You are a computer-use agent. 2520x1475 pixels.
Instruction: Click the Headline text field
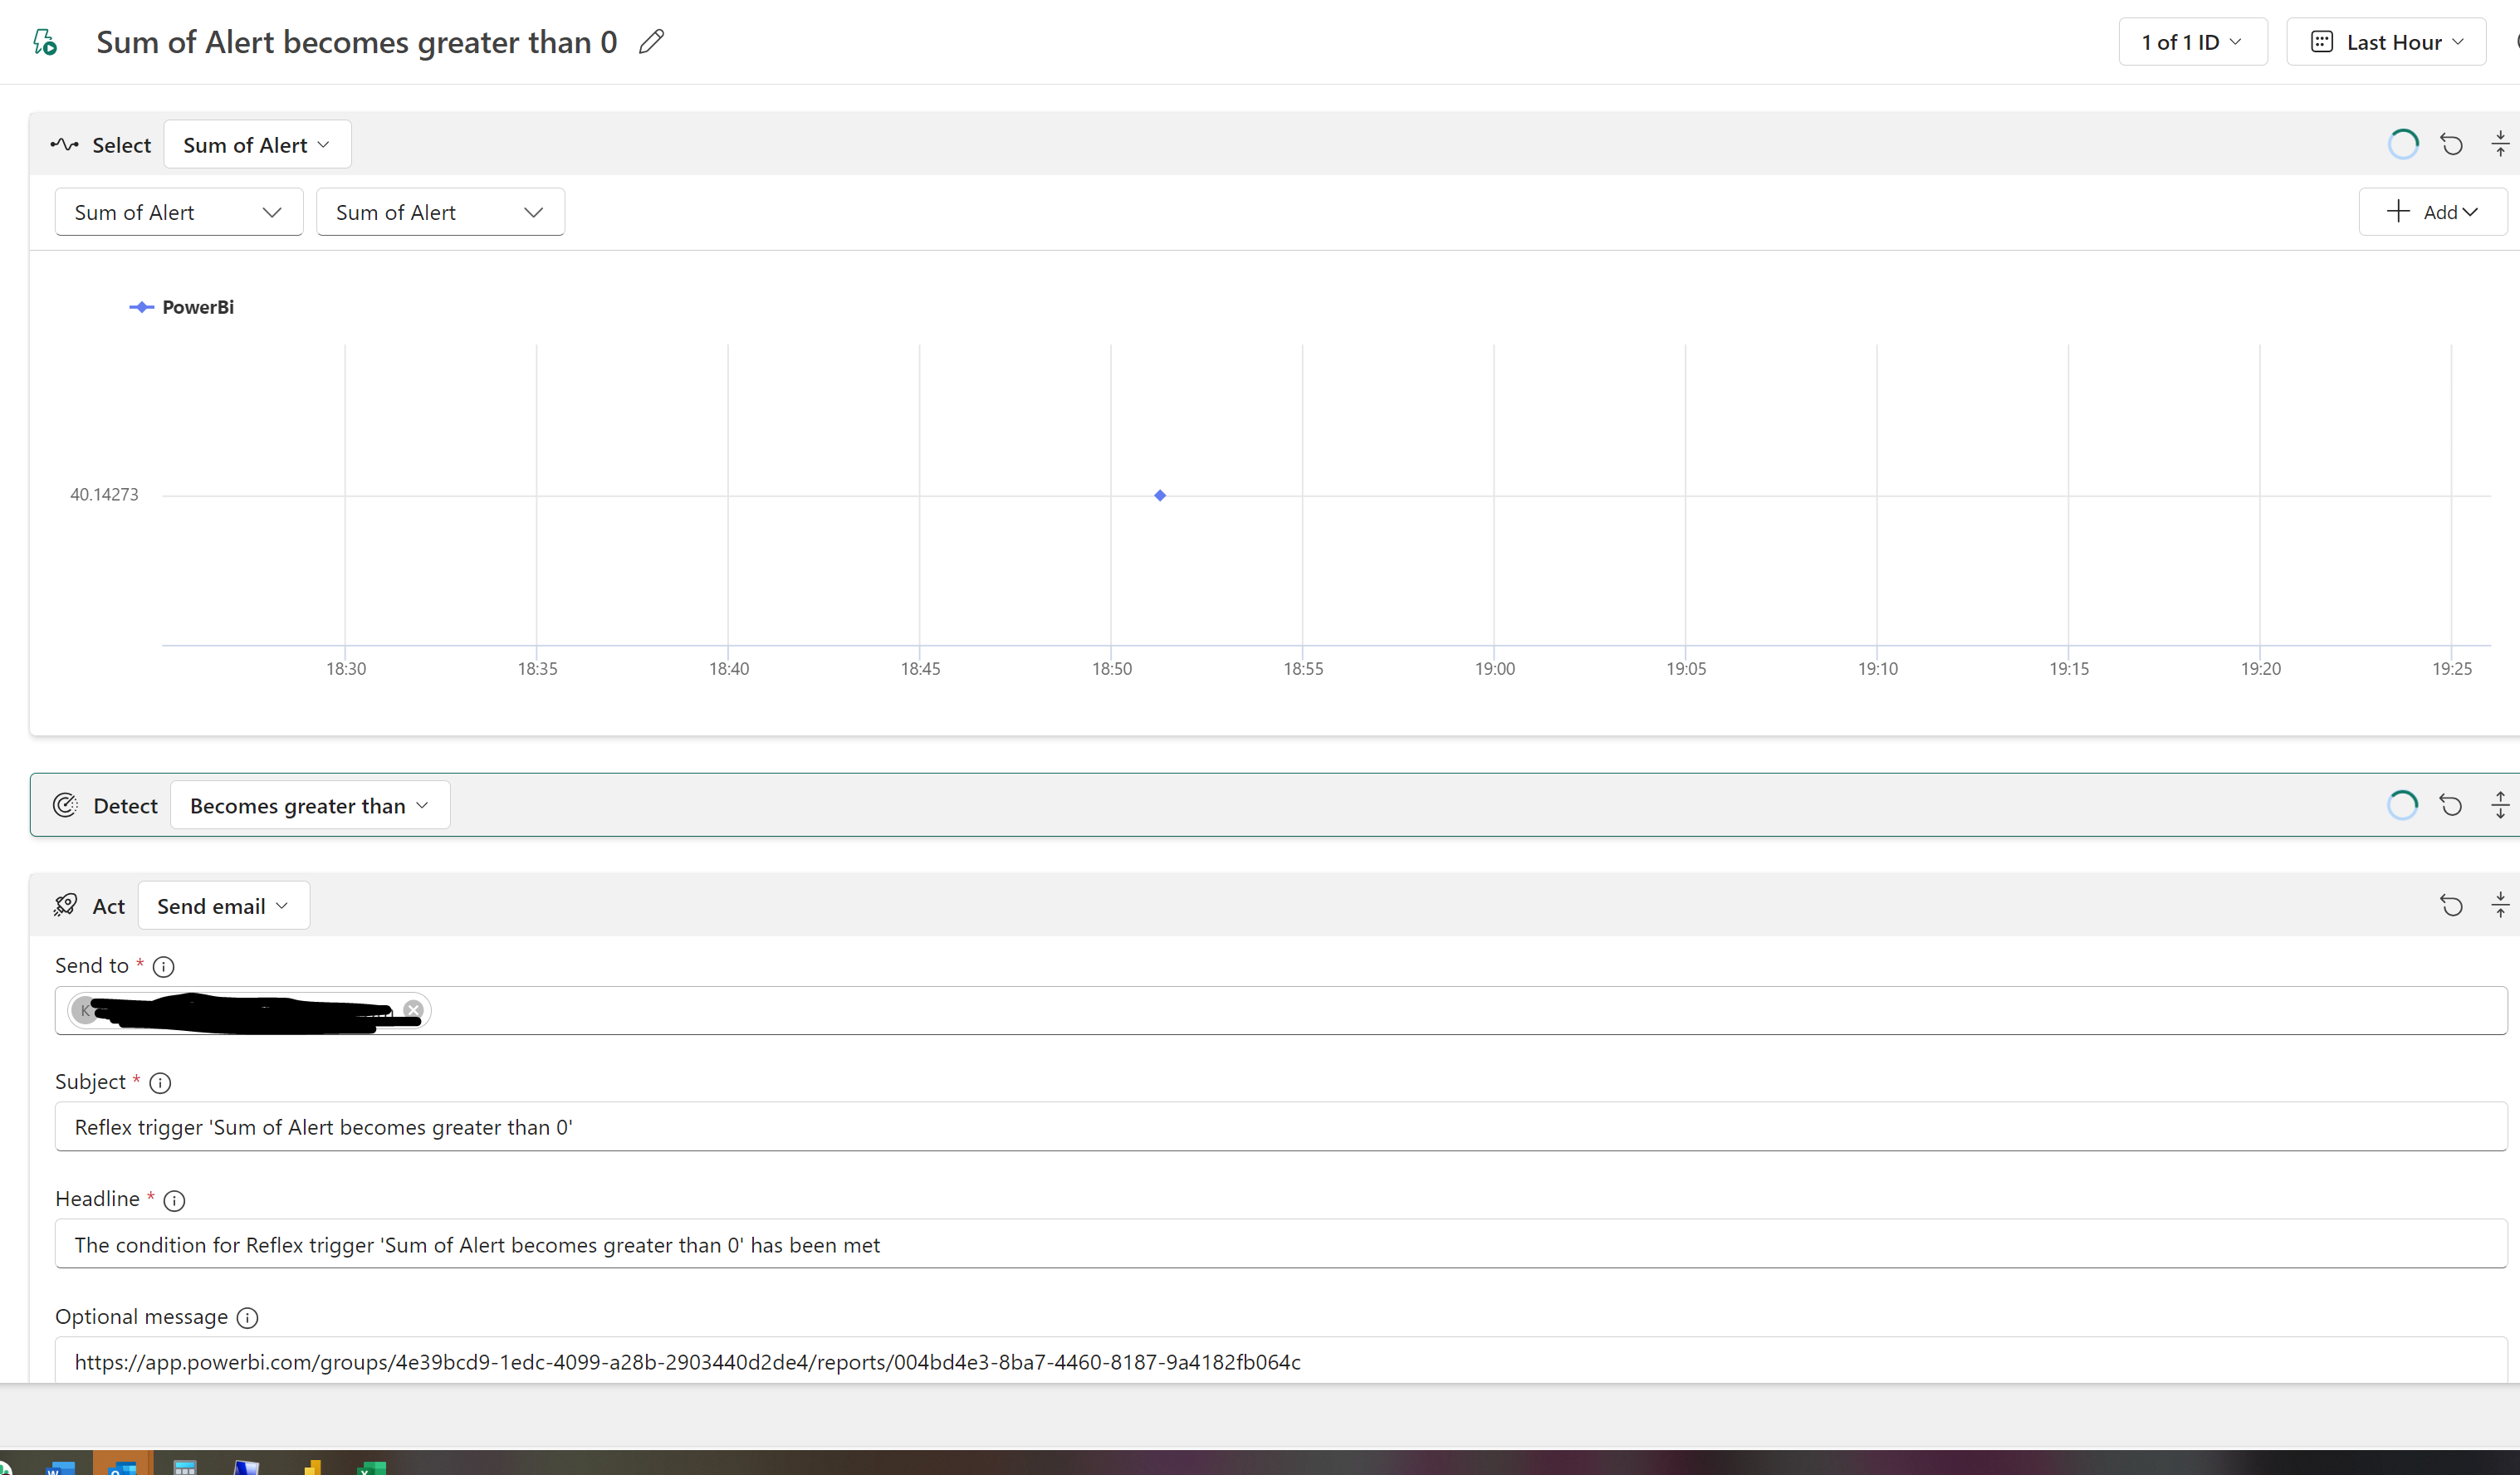[1281, 1244]
